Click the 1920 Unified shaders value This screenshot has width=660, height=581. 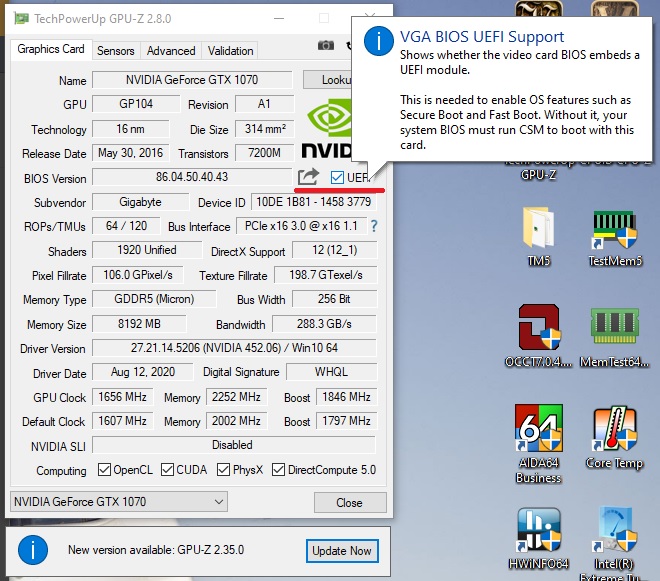click(147, 250)
